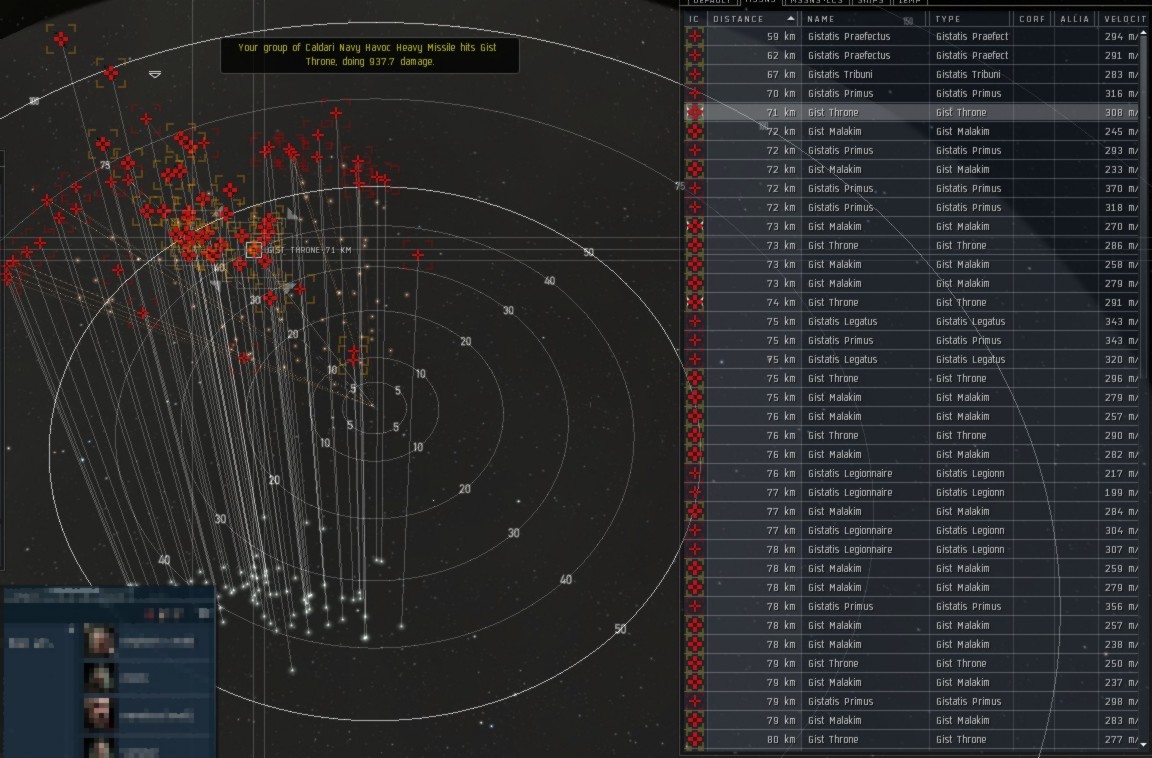Image resolution: width=1152 pixels, height=758 pixels.
Task: Select icon of Gistatis Legatus moving 320 m/s
Action: tap(694, 359)
